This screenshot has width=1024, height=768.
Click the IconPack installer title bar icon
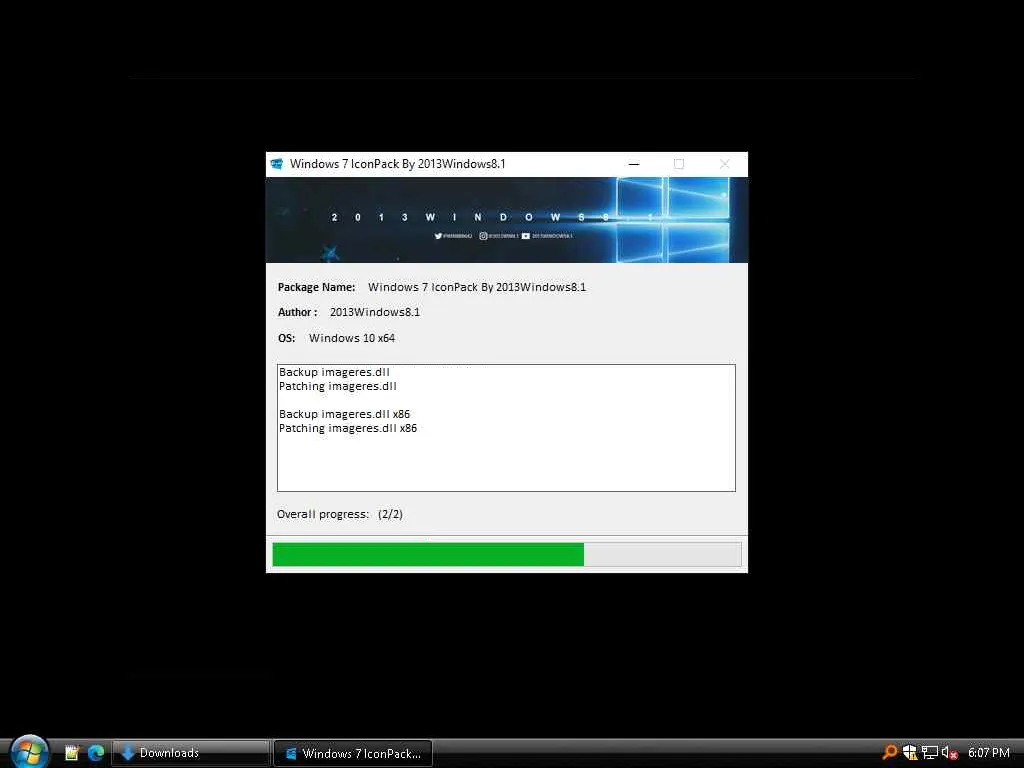277,164
